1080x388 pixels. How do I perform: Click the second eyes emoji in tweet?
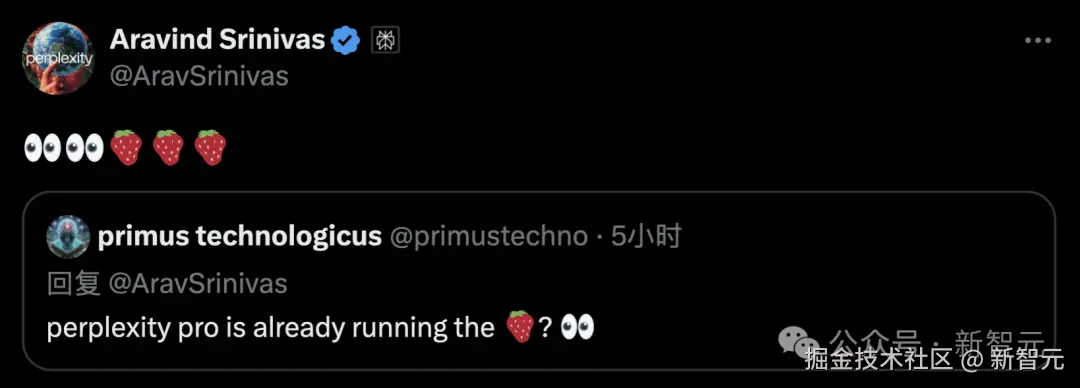coord(84,147)
